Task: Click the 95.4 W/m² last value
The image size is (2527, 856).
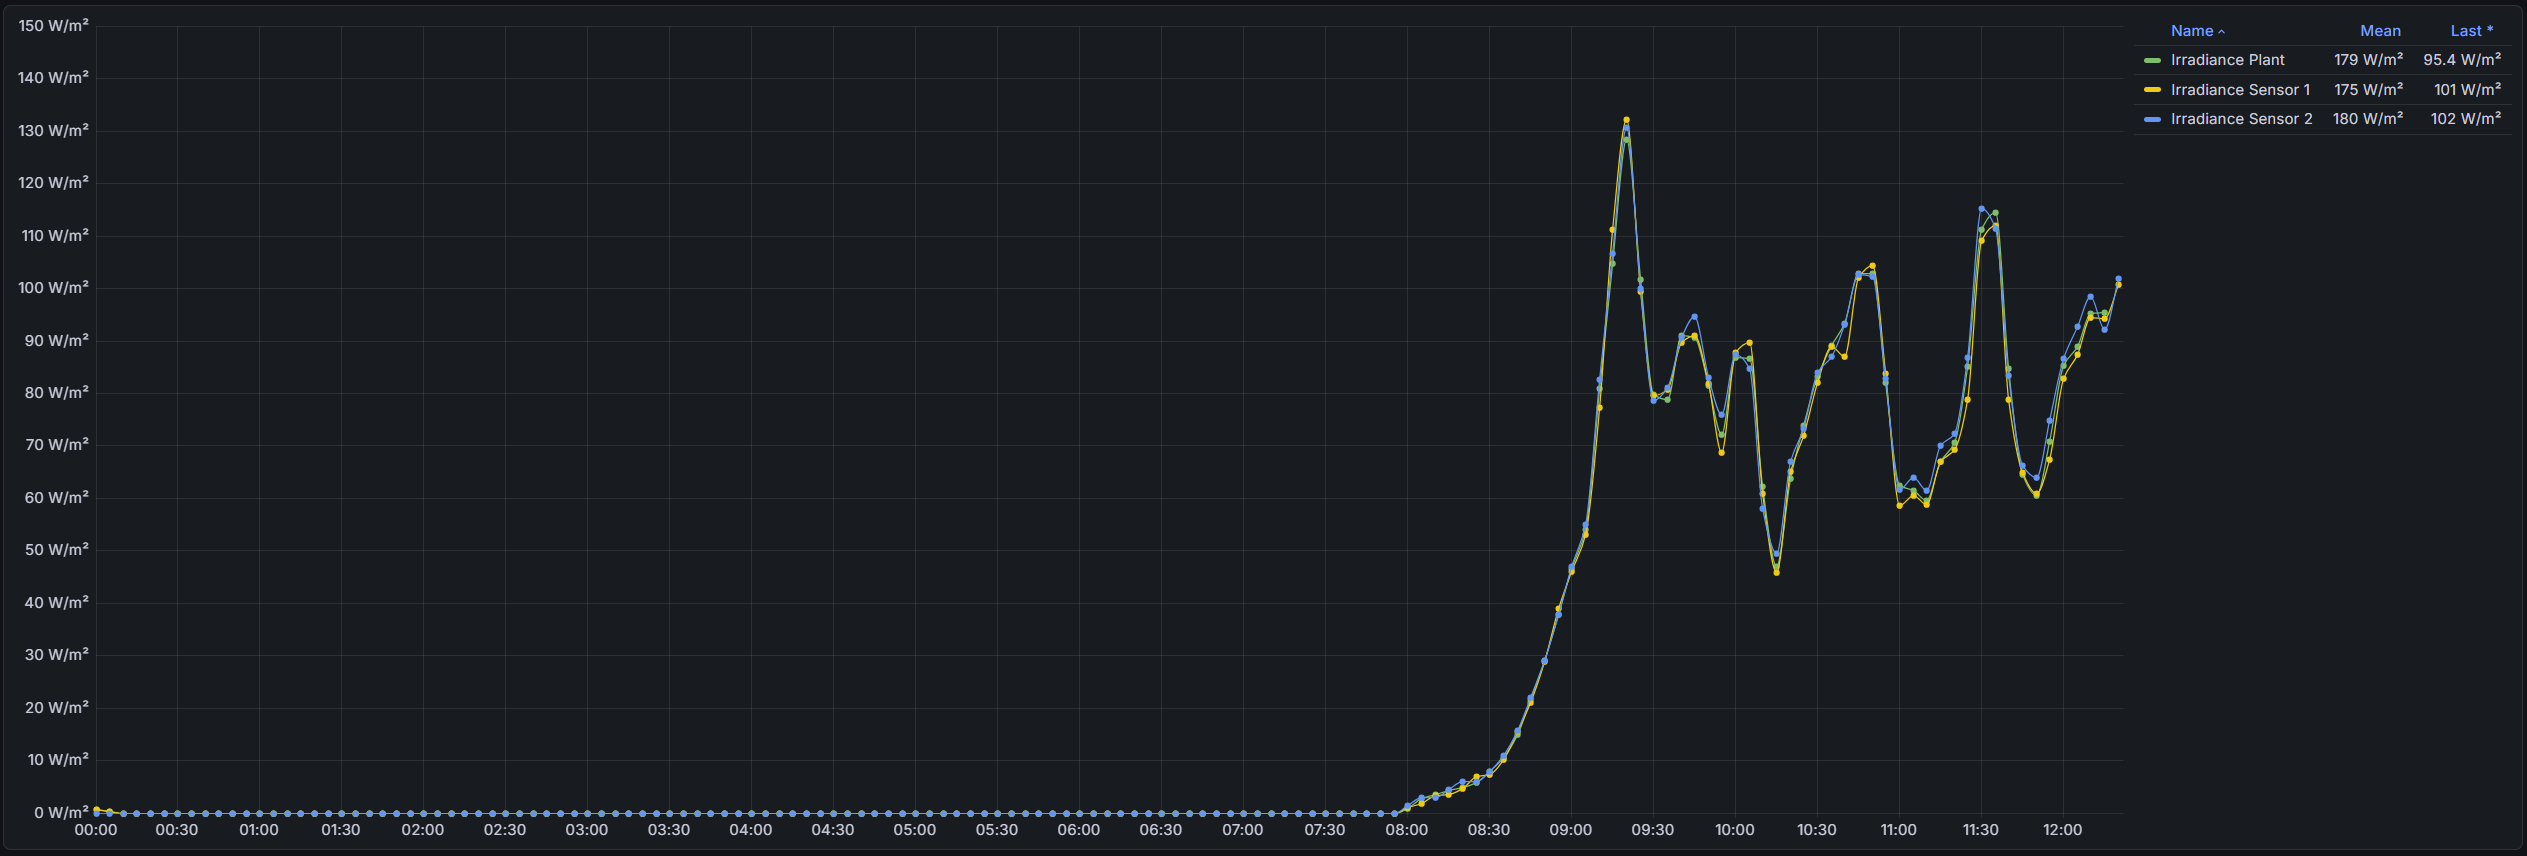Action: [2462, 60]
